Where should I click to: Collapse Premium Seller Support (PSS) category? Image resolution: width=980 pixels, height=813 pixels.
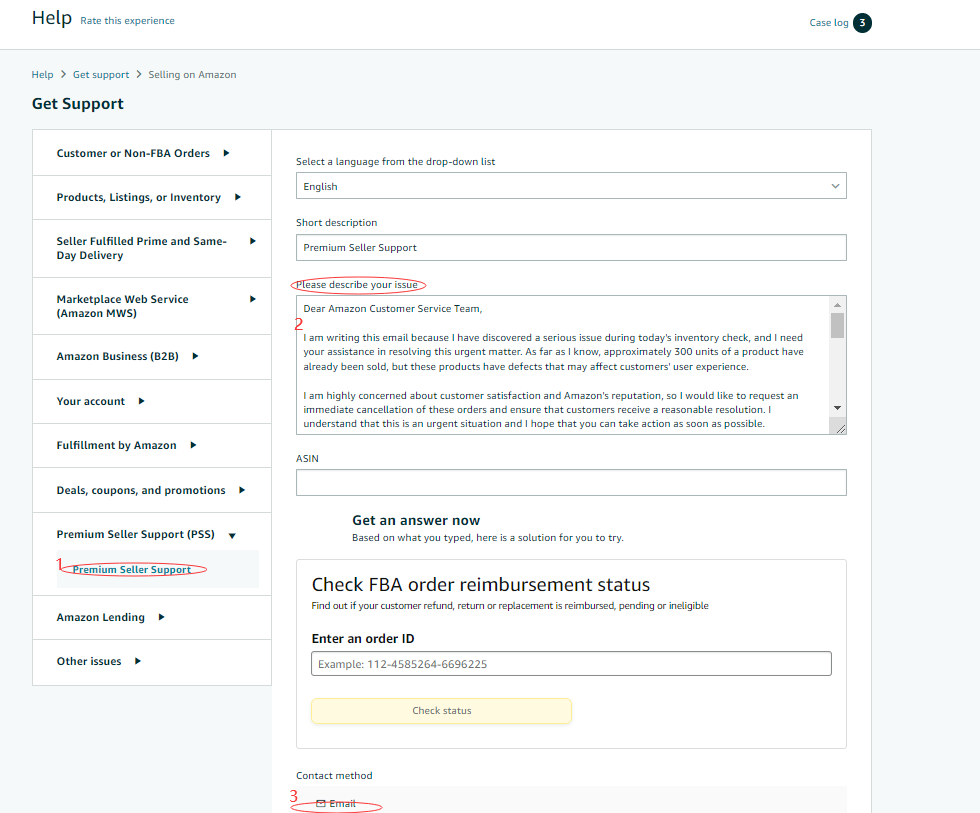[146, 534]
